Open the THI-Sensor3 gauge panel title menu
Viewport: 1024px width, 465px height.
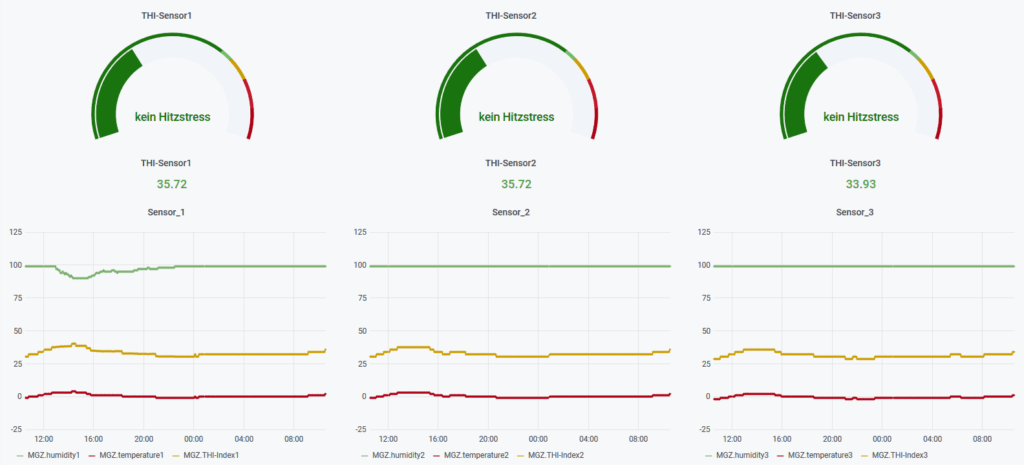(x=856, y=16)
